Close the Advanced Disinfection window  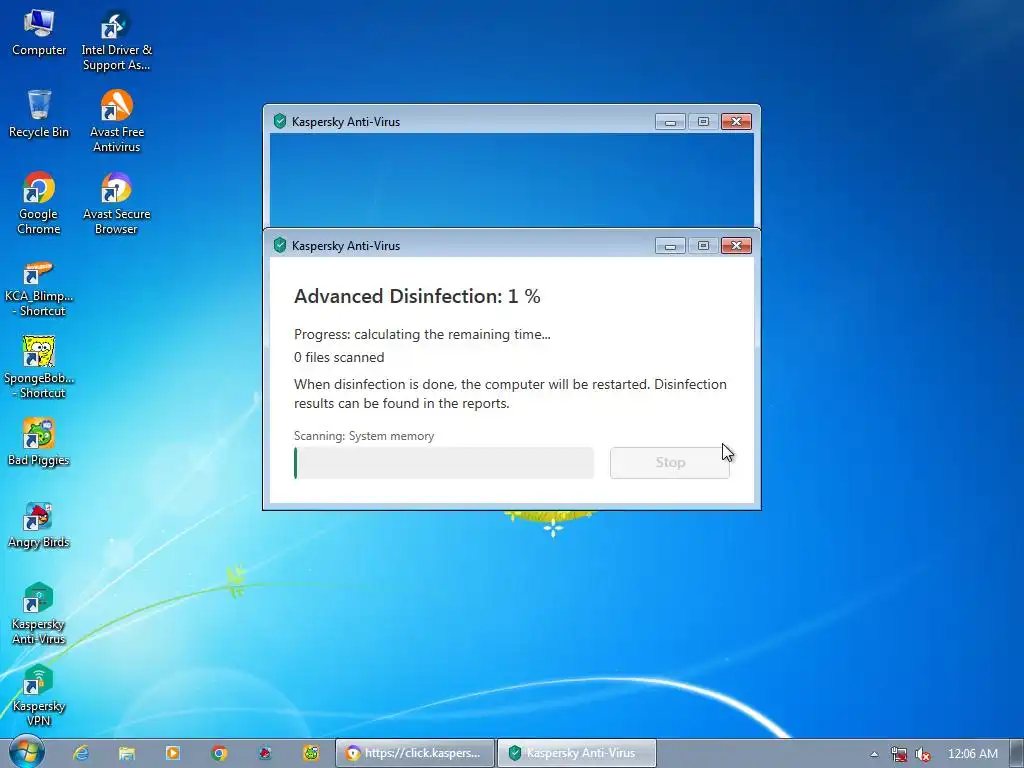click(x=736, y=246)
